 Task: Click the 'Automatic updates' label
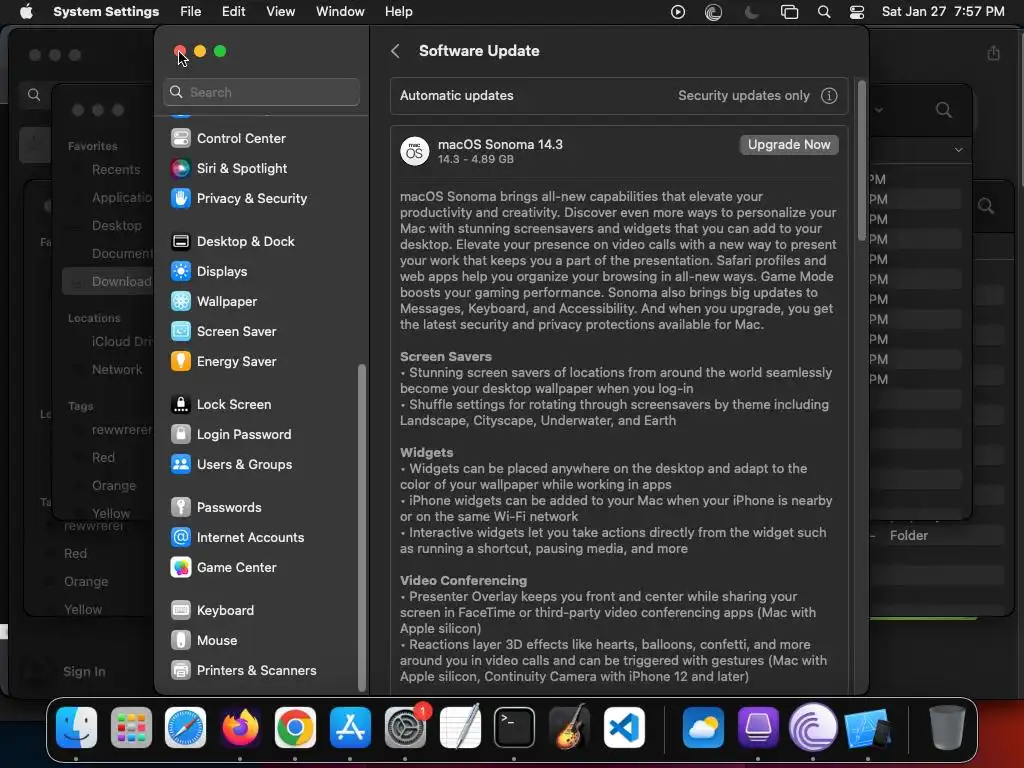[x=456, y=96]
